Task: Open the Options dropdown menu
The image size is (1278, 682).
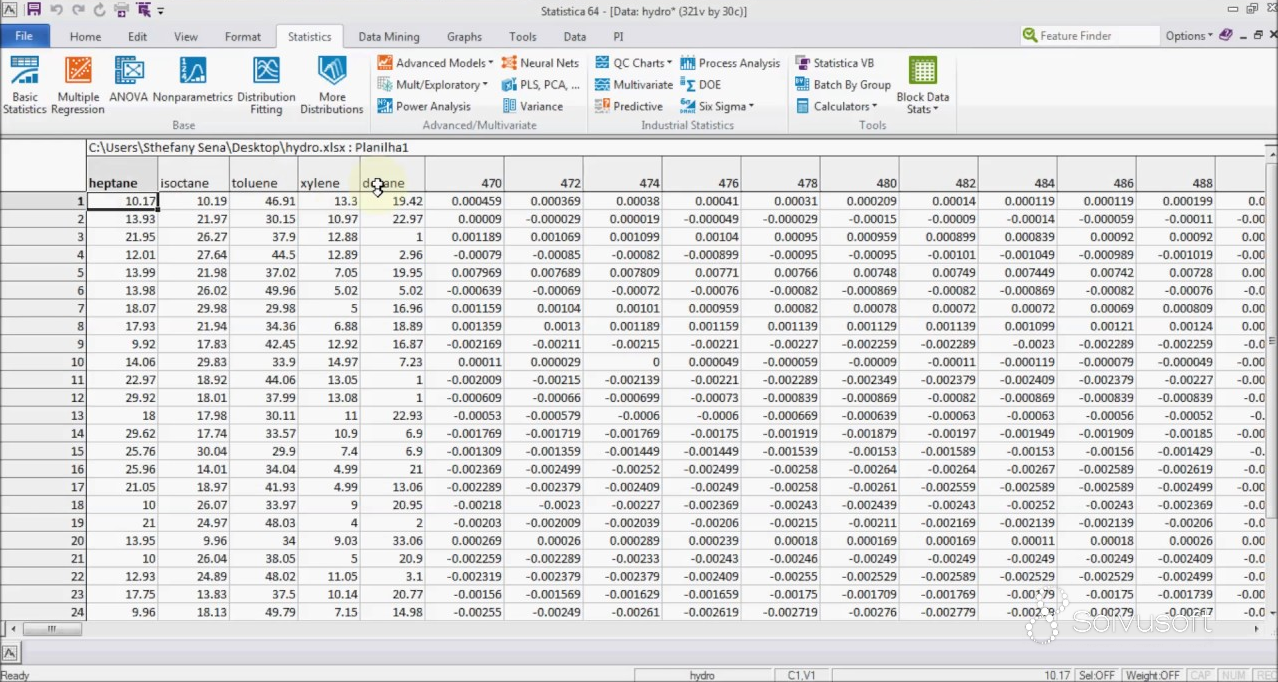Action: [1188, 36]
